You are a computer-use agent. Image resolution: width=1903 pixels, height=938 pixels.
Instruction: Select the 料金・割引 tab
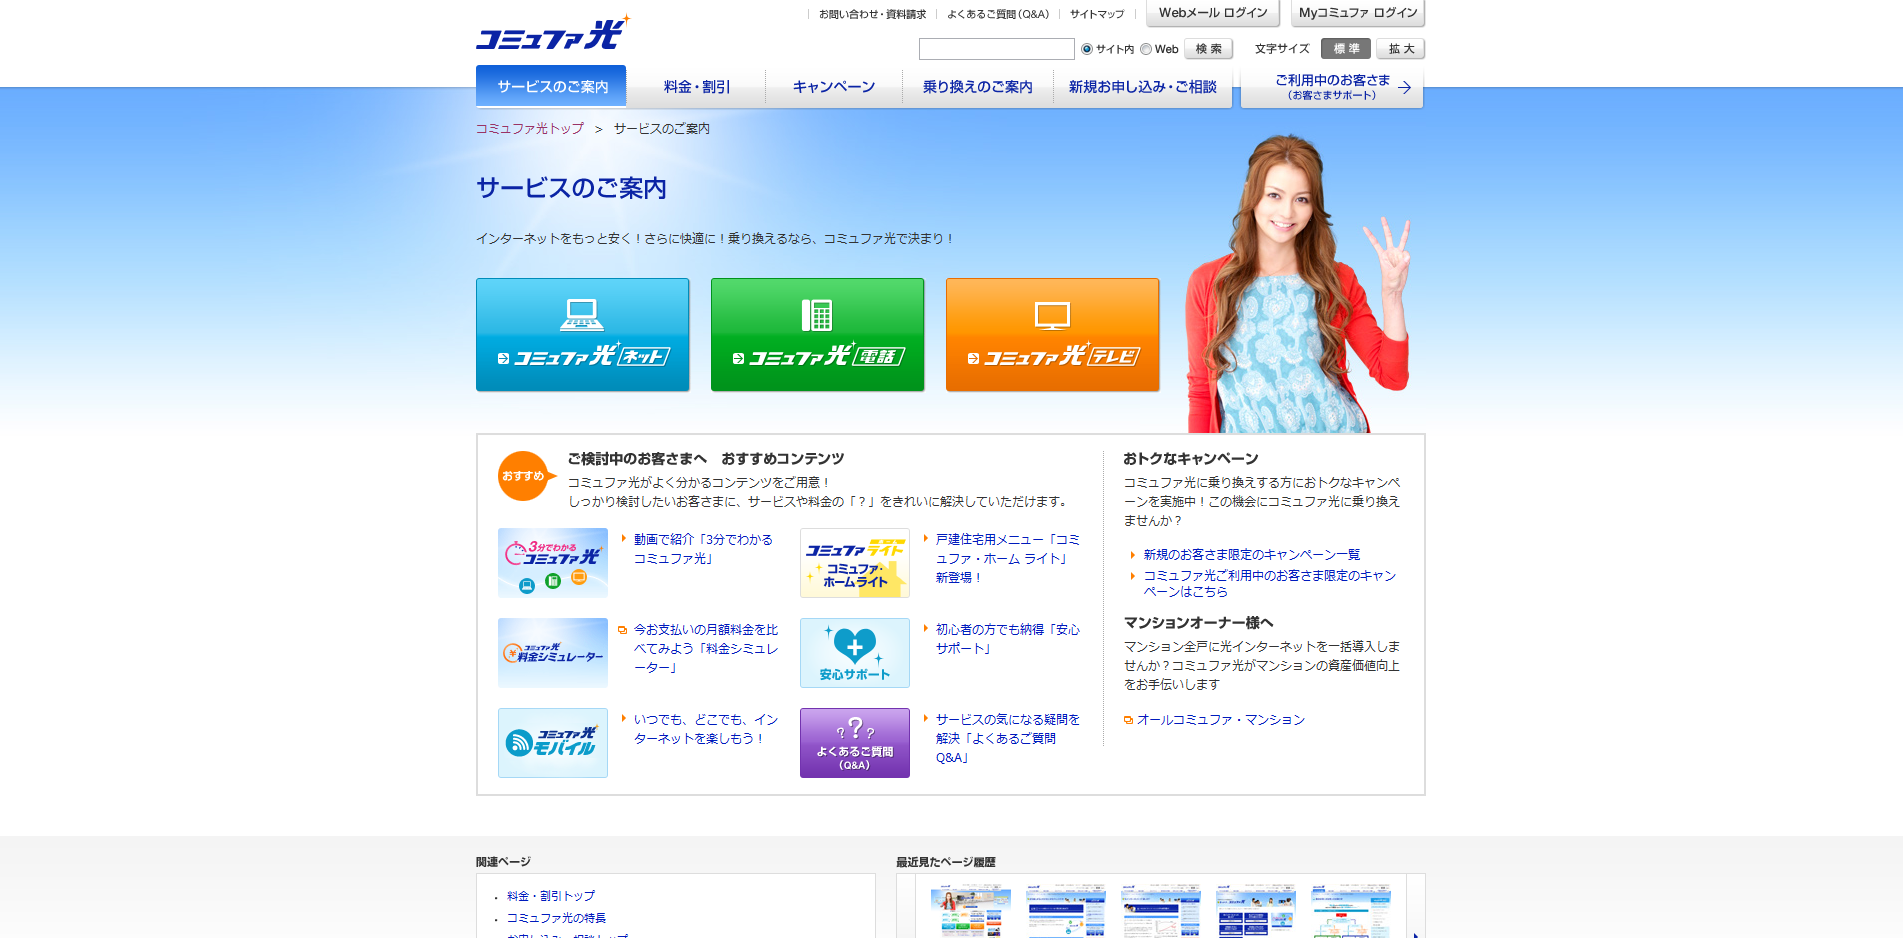(697, 87)
